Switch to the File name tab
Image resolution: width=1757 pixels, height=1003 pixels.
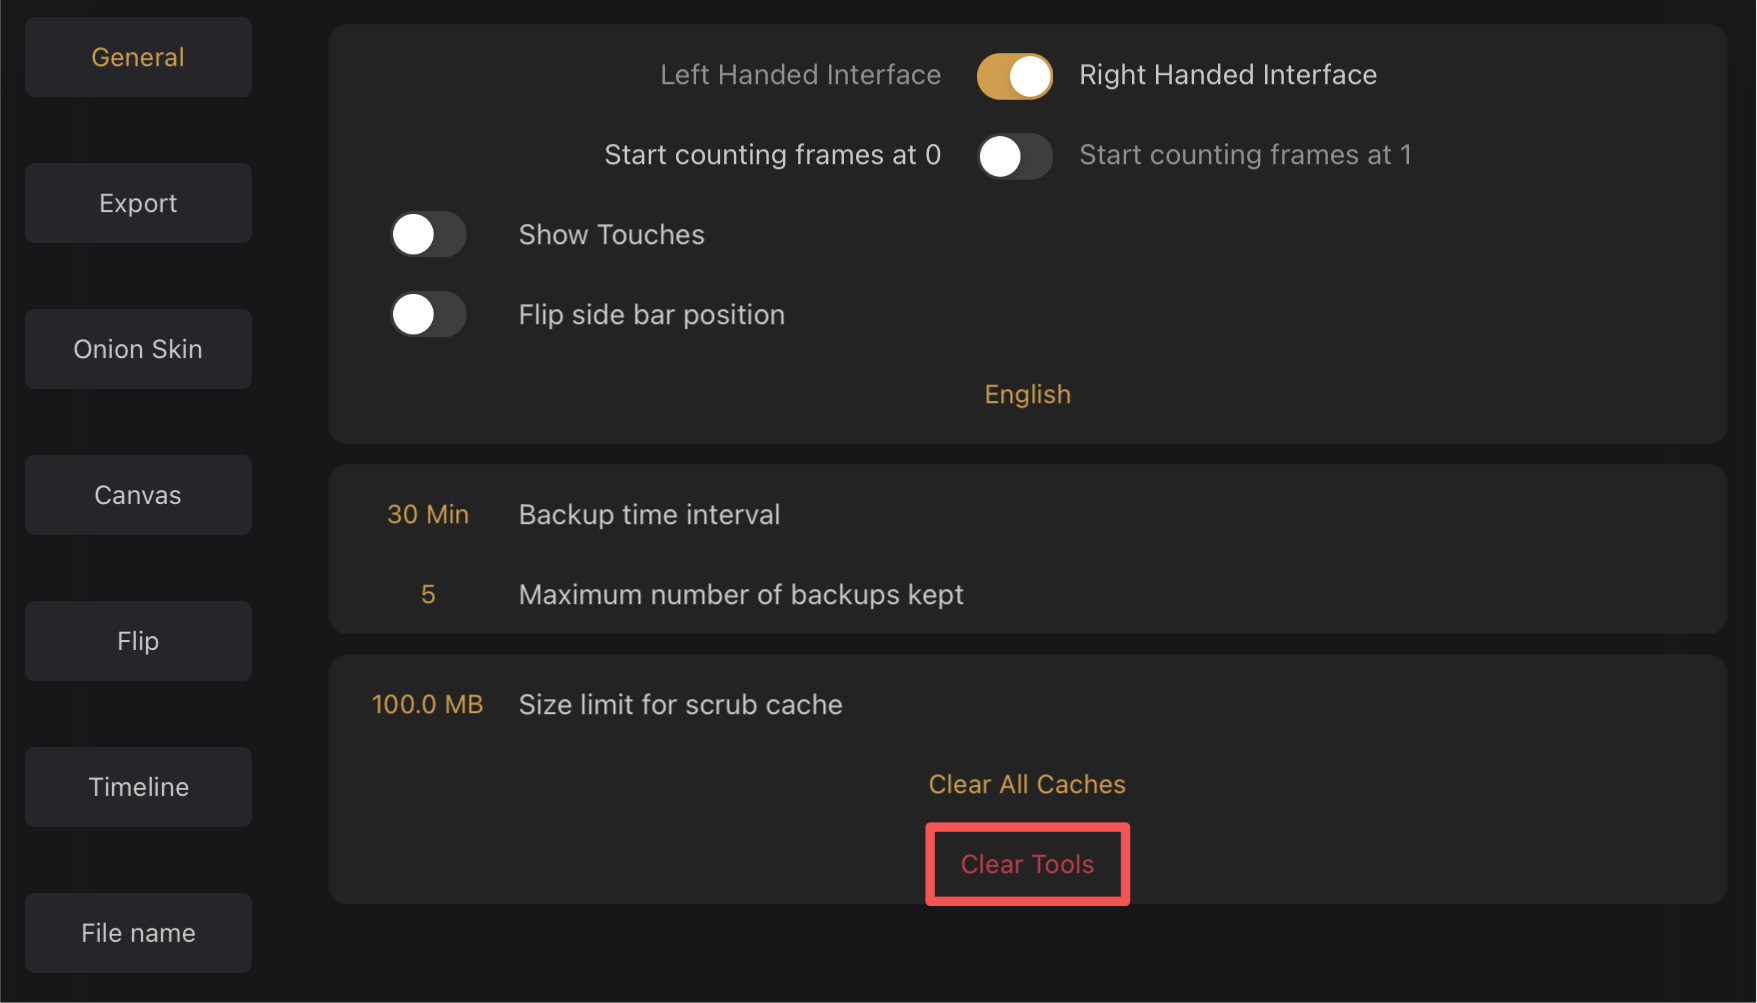[138, 933]
